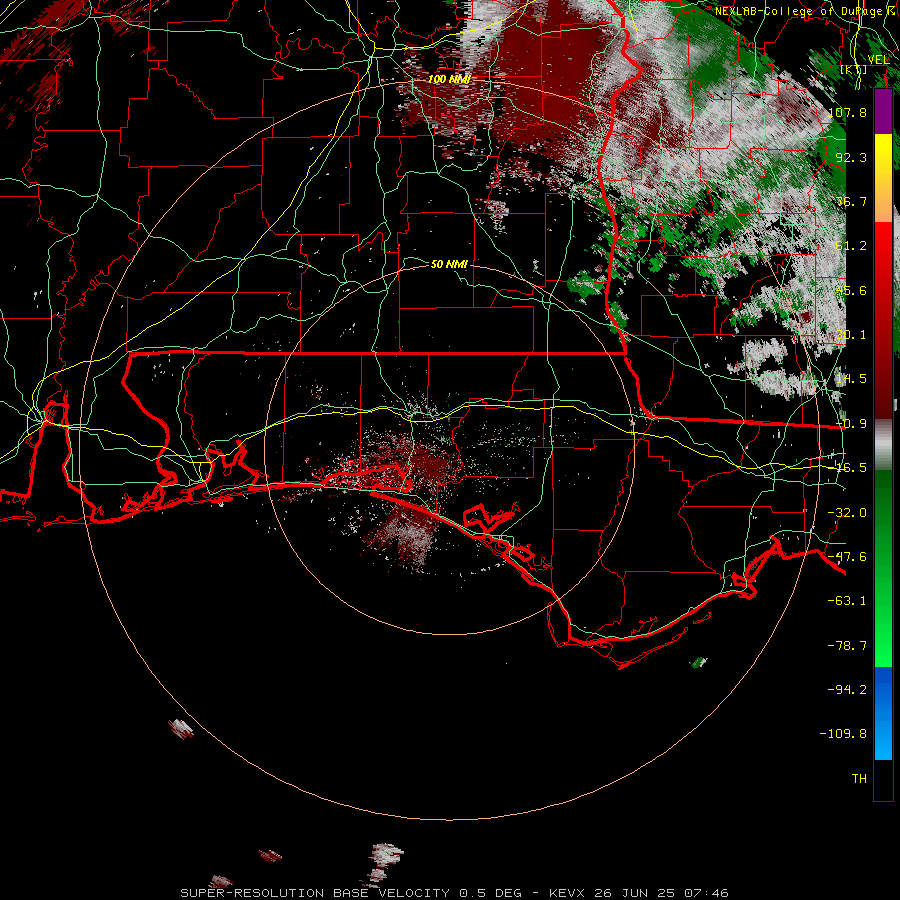Click the "100 NMI" range ring label
The width and height of the screenshot is (900, 900).
[449, 79]
